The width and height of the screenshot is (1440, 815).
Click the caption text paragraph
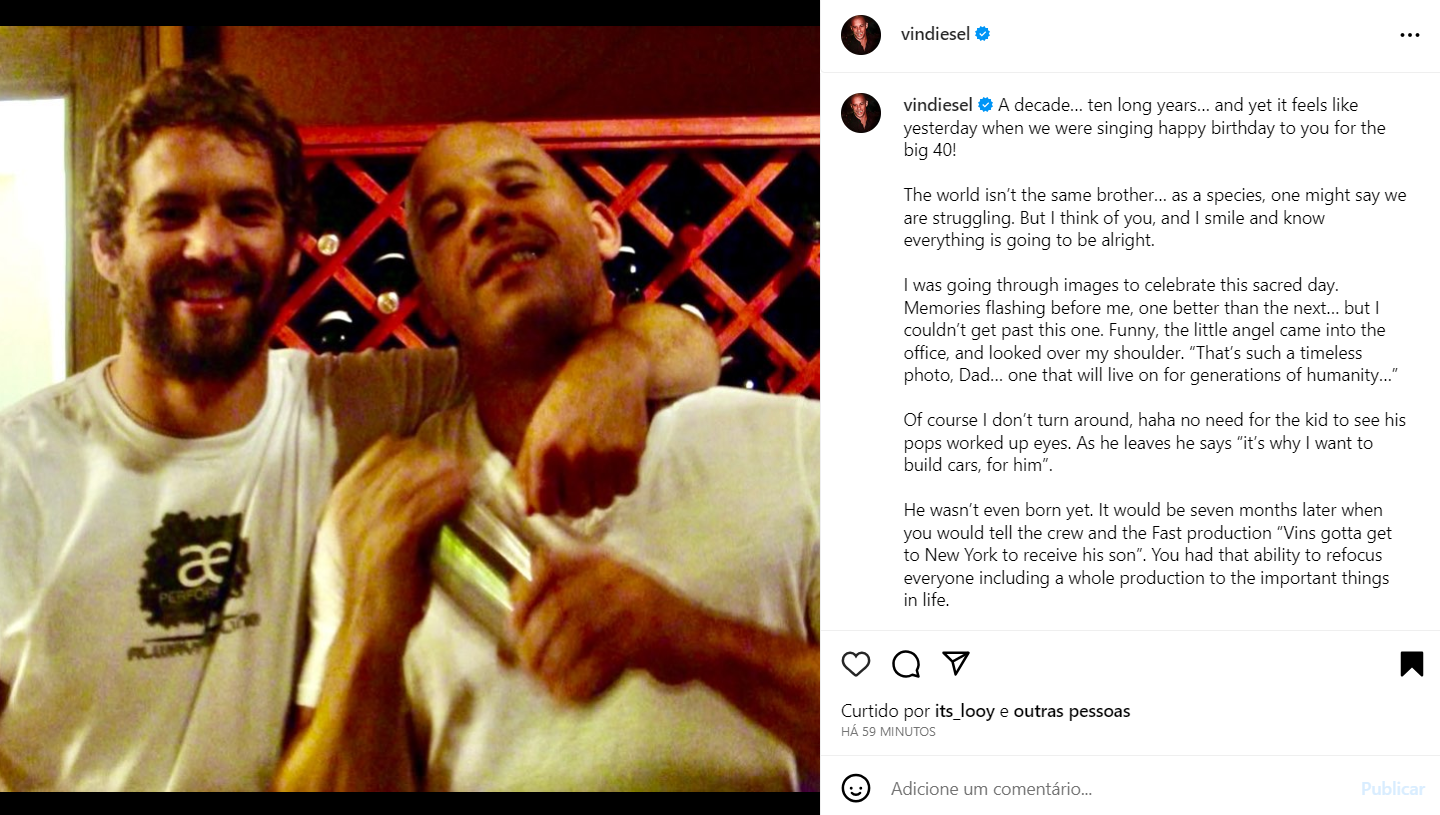click(1150, 353)
